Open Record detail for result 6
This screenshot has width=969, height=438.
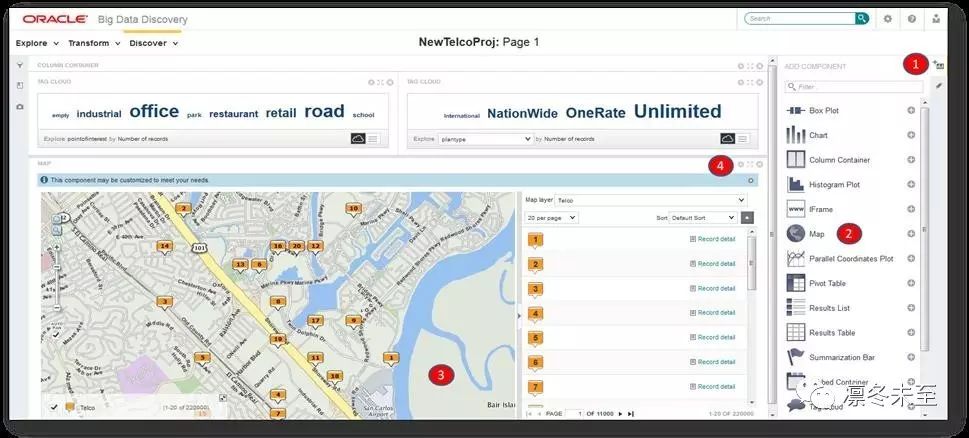coord(713,362)
